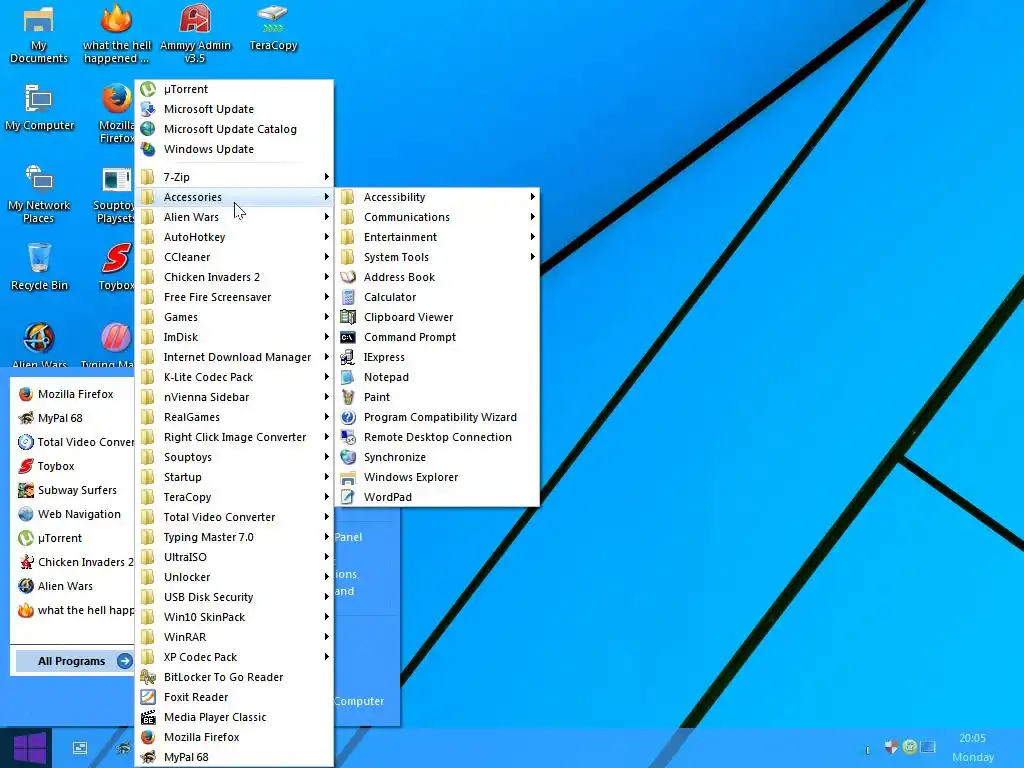Launch Calculator from Accessories submenu

437,297
